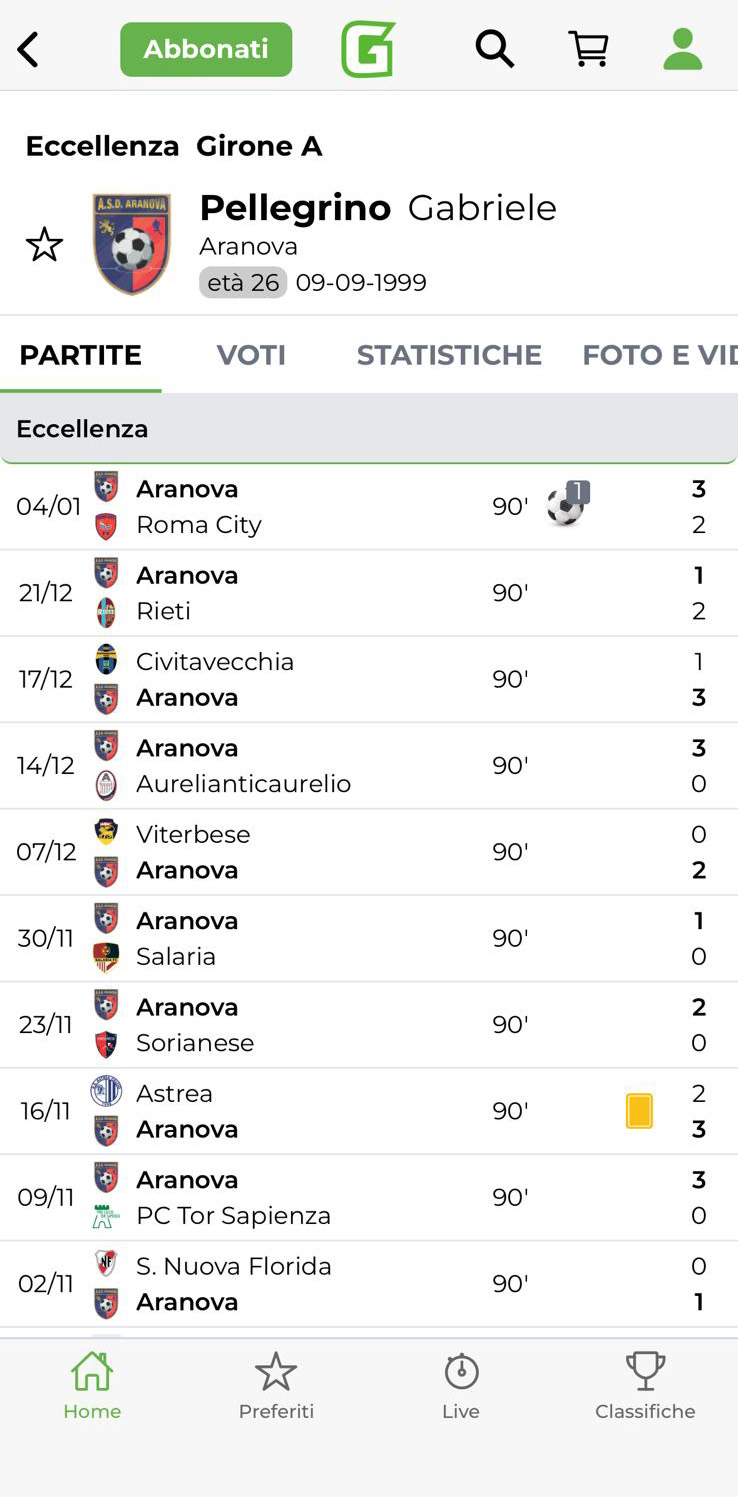Toggle favorite star for Pellegrino
This screenshot has height=1497, width=738.
(44, 245)
